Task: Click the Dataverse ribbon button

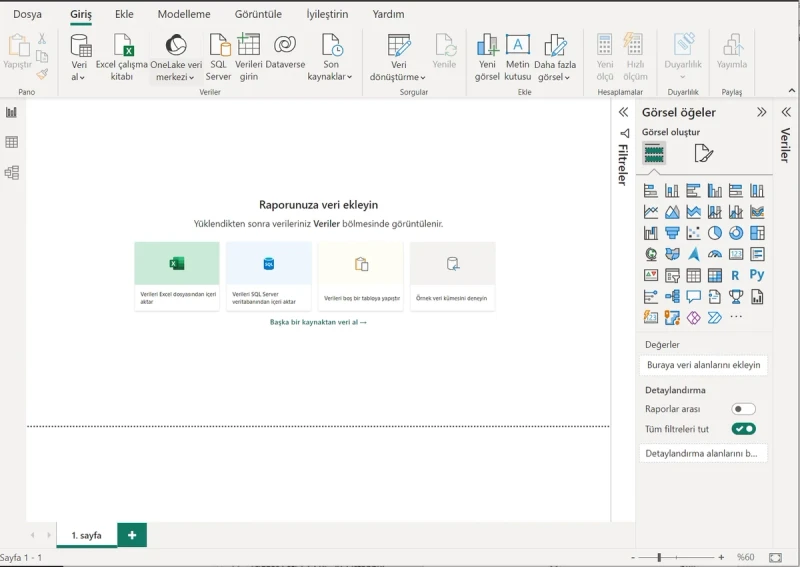Action: coord(285,52)
